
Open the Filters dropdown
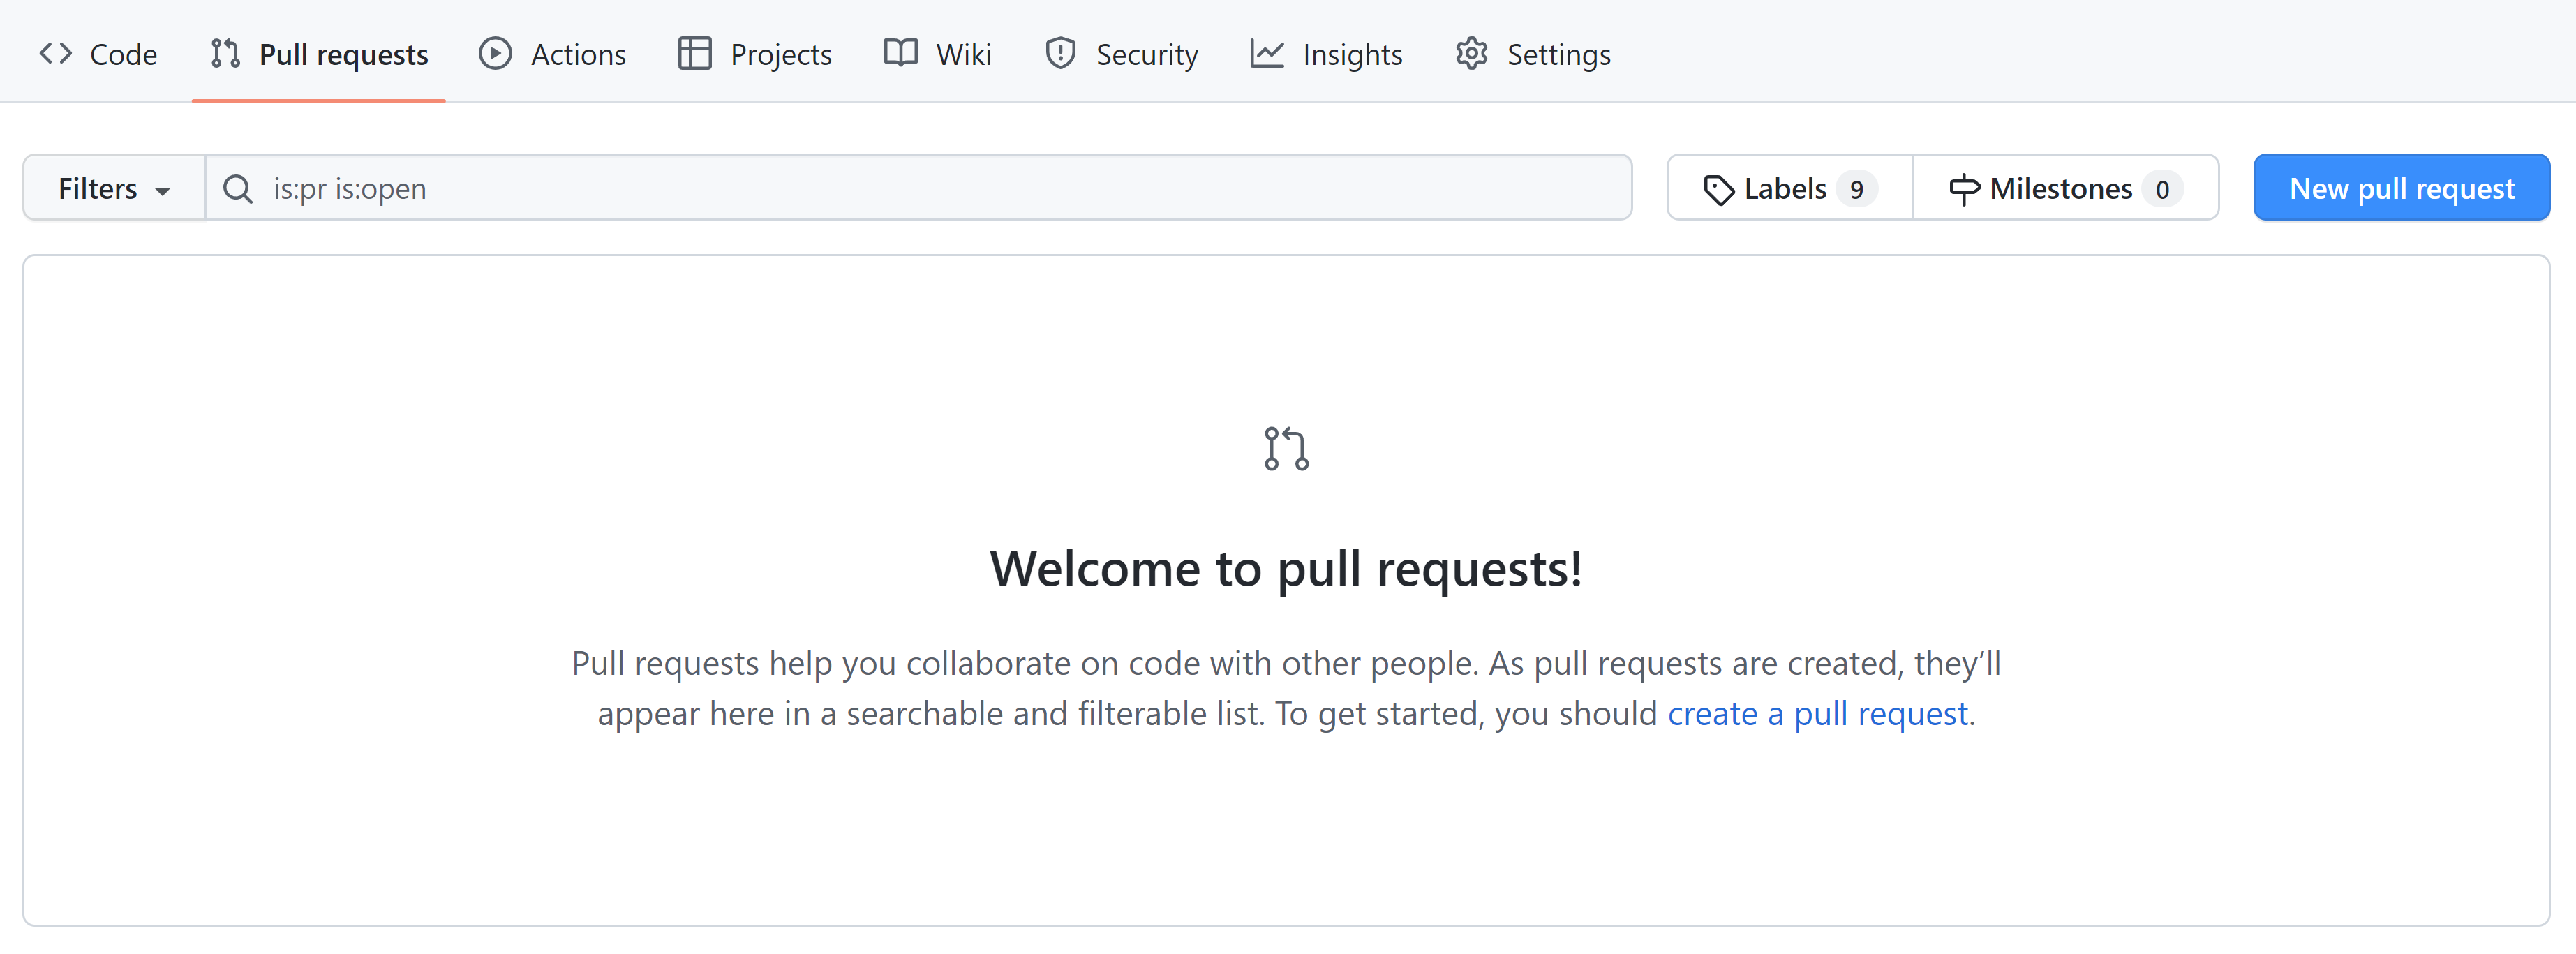pyautogui.click(x=113, y=189)
